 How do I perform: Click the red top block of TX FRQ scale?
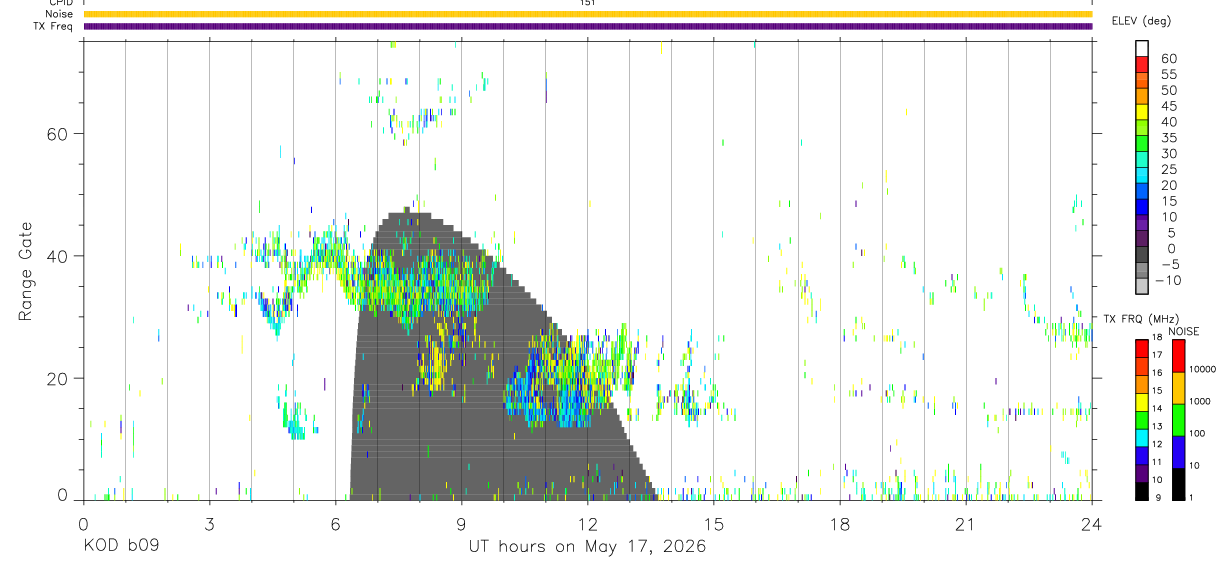click(x=1141, y=349)
